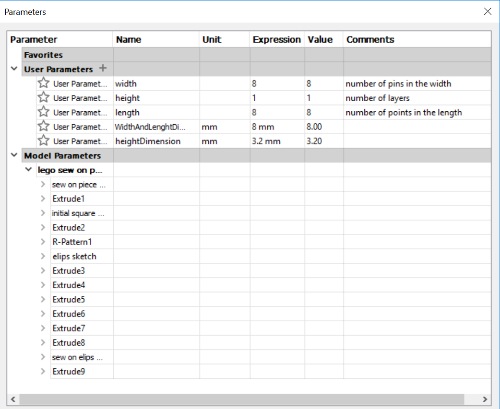
Task: Select the R-Pattern1 tree item
Action: (x=72, y=242)
